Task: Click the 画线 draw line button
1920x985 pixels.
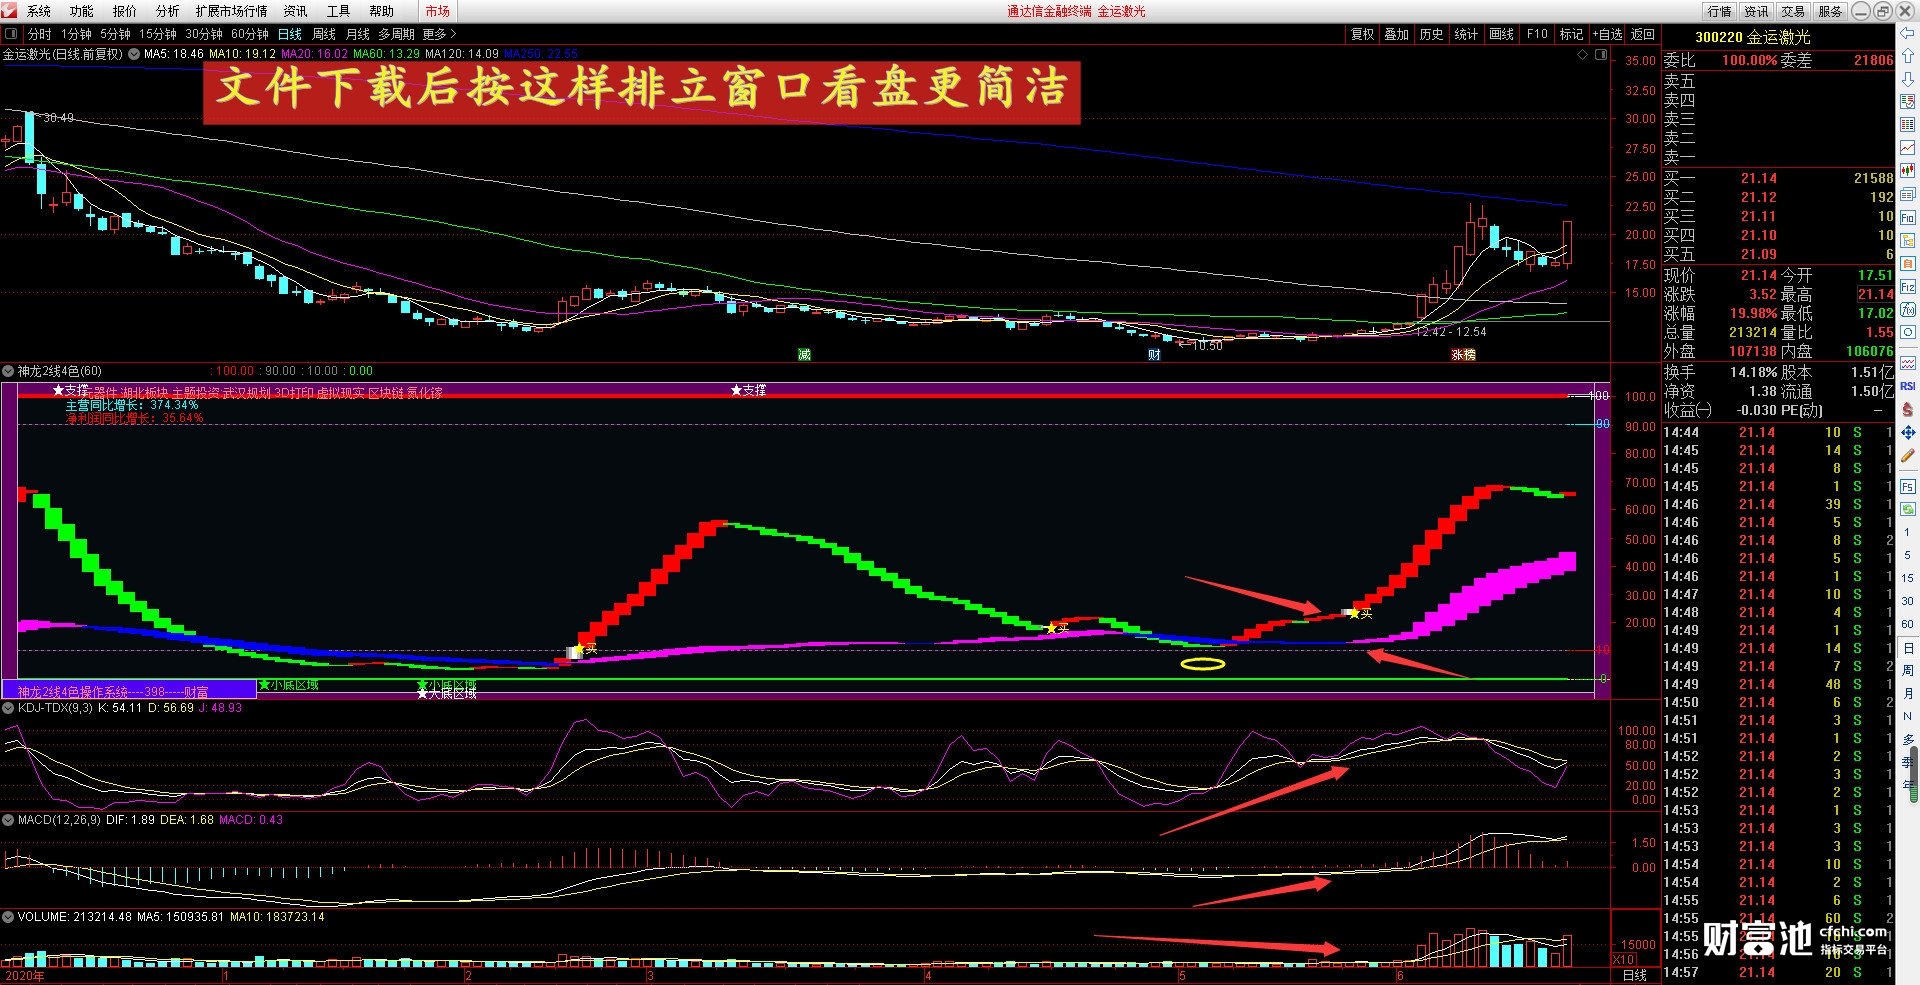Action: [x=1502, y=34]
